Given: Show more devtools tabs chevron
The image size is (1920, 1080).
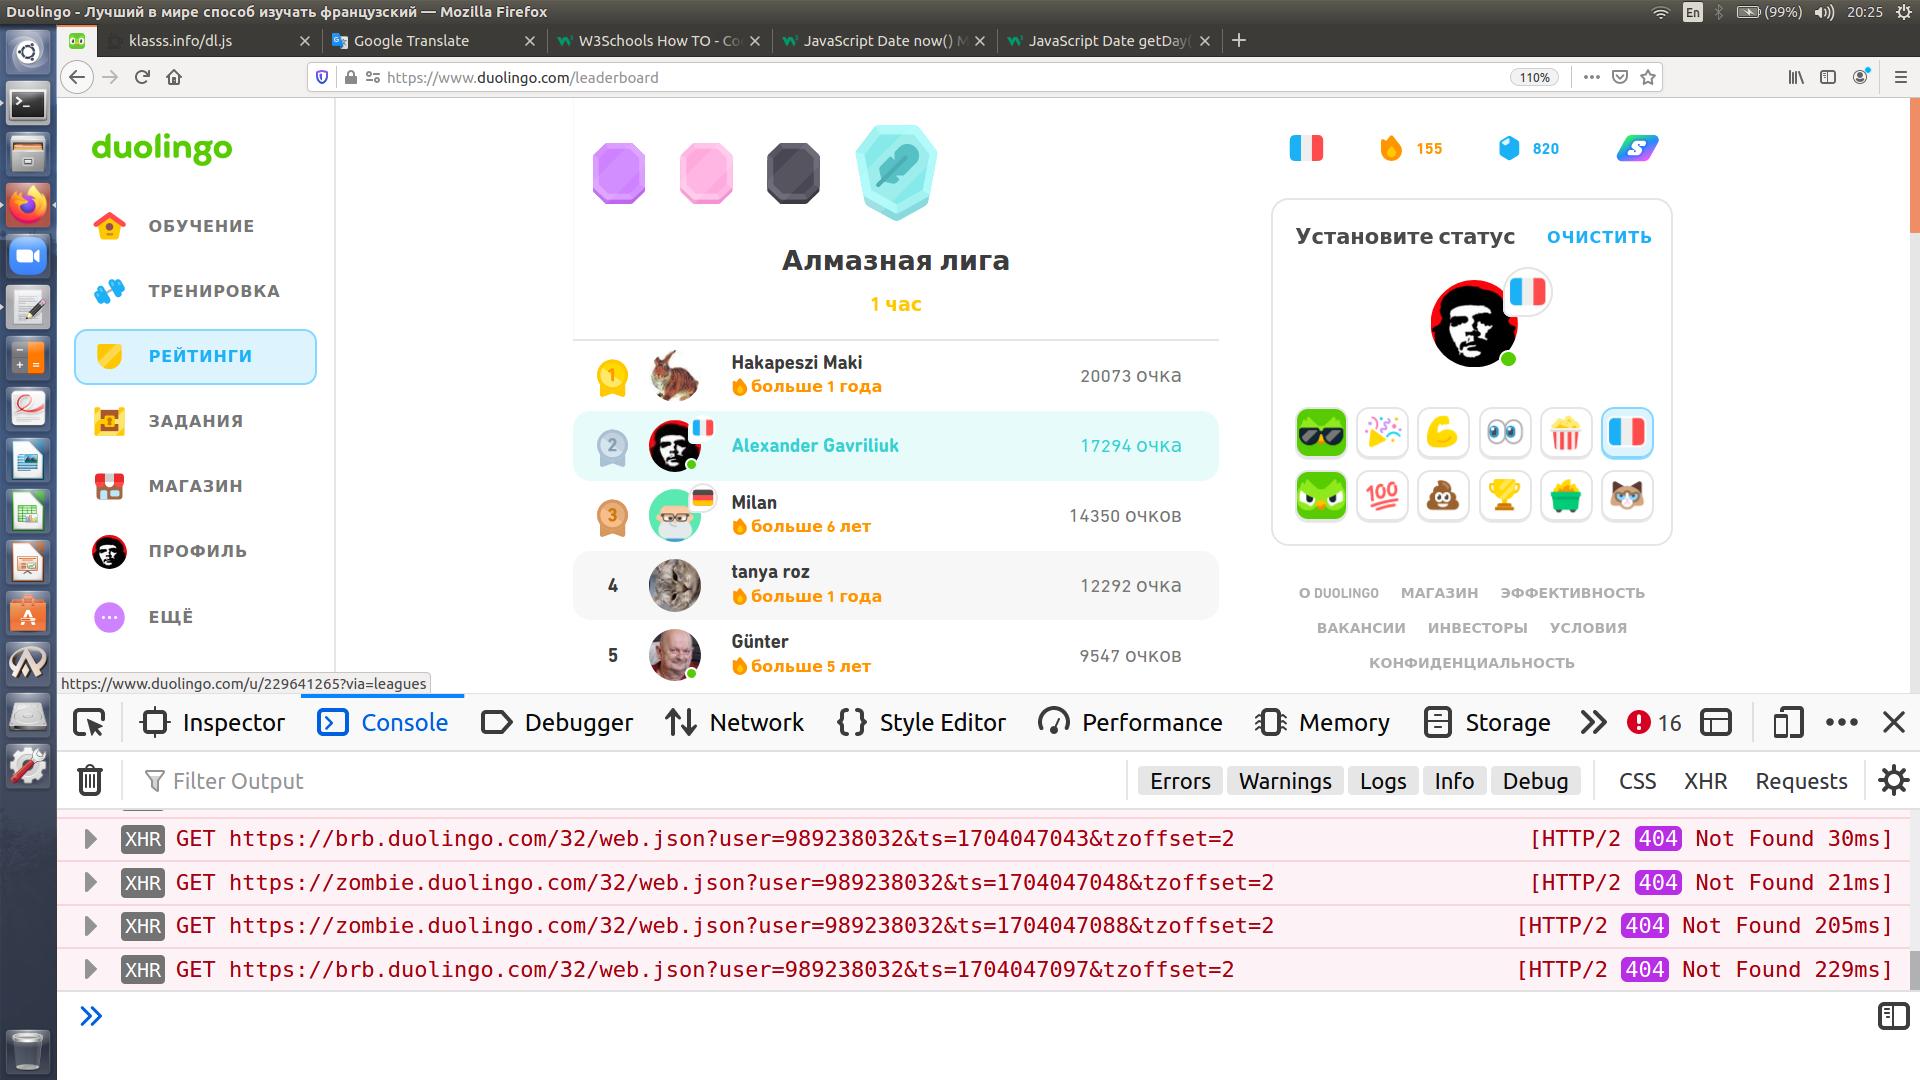Looking at the screenshot, I should click(x=1593, y=722).
